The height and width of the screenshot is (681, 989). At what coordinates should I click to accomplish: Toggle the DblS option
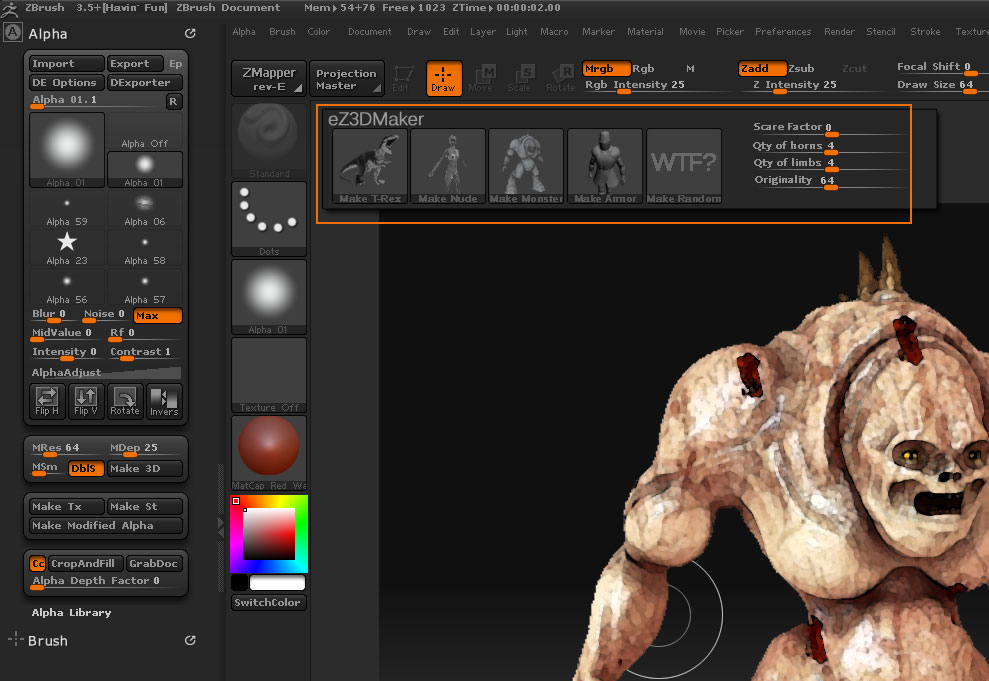(85, 468)
